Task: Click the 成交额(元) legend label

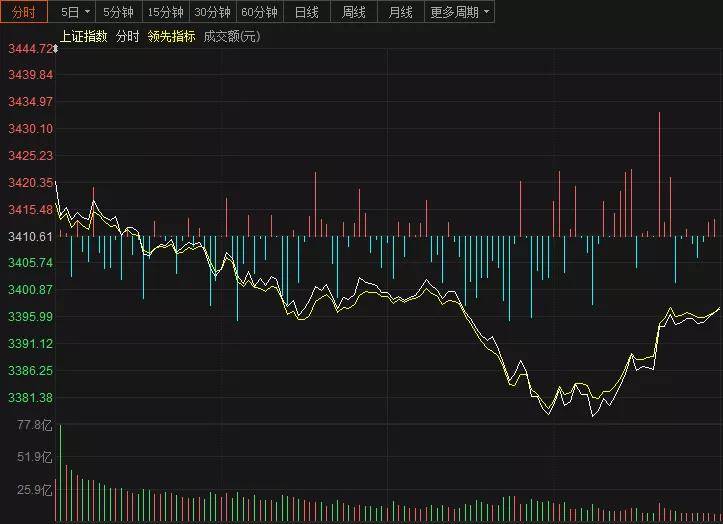Action: (x=231, y=36)
